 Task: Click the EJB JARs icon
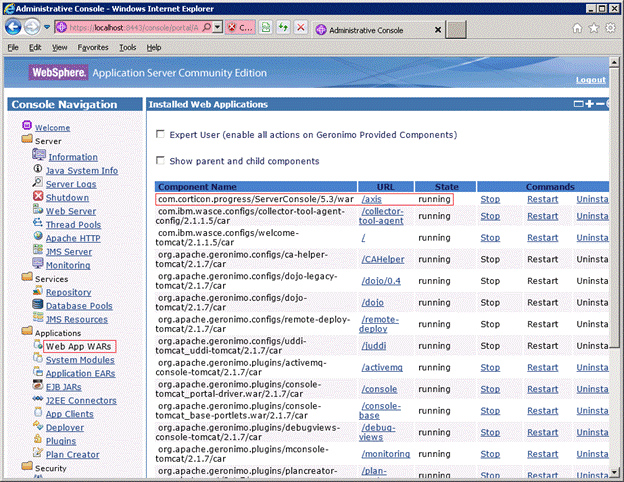click(38, 385)
